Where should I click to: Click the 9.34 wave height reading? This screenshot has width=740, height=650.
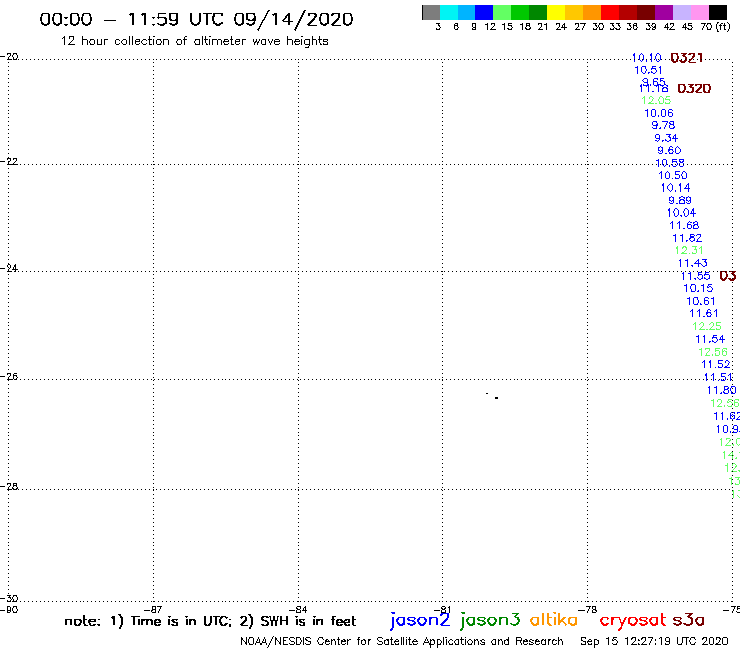pyautogui.click(x=666, y=138)
